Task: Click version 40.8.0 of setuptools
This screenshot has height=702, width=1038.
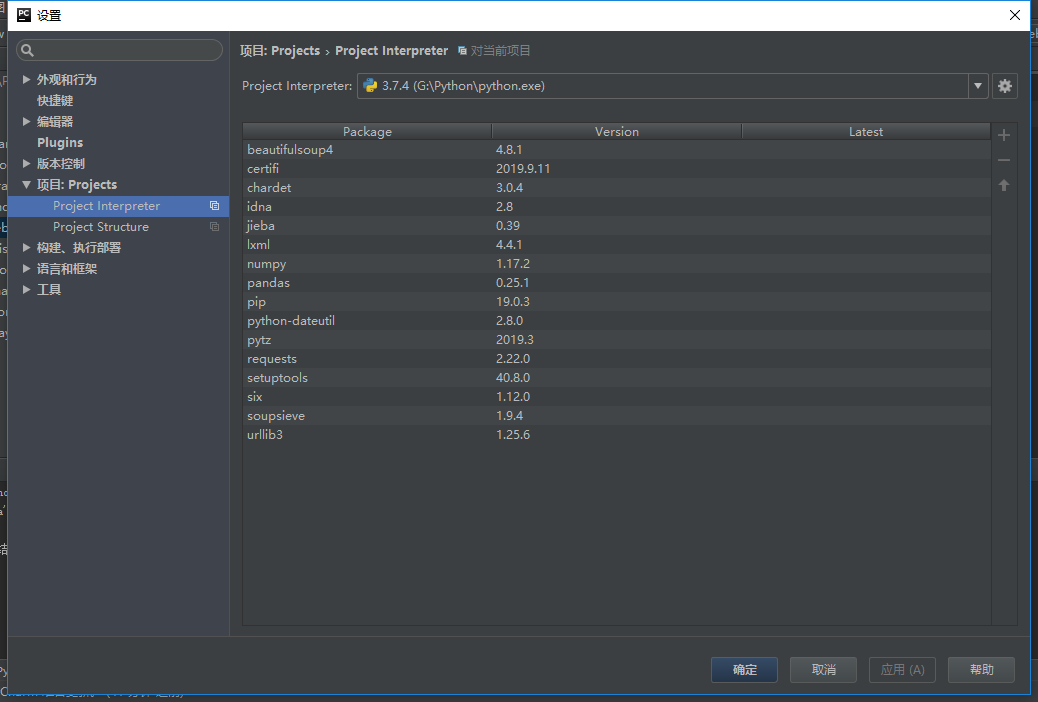Action: (513, 377)
